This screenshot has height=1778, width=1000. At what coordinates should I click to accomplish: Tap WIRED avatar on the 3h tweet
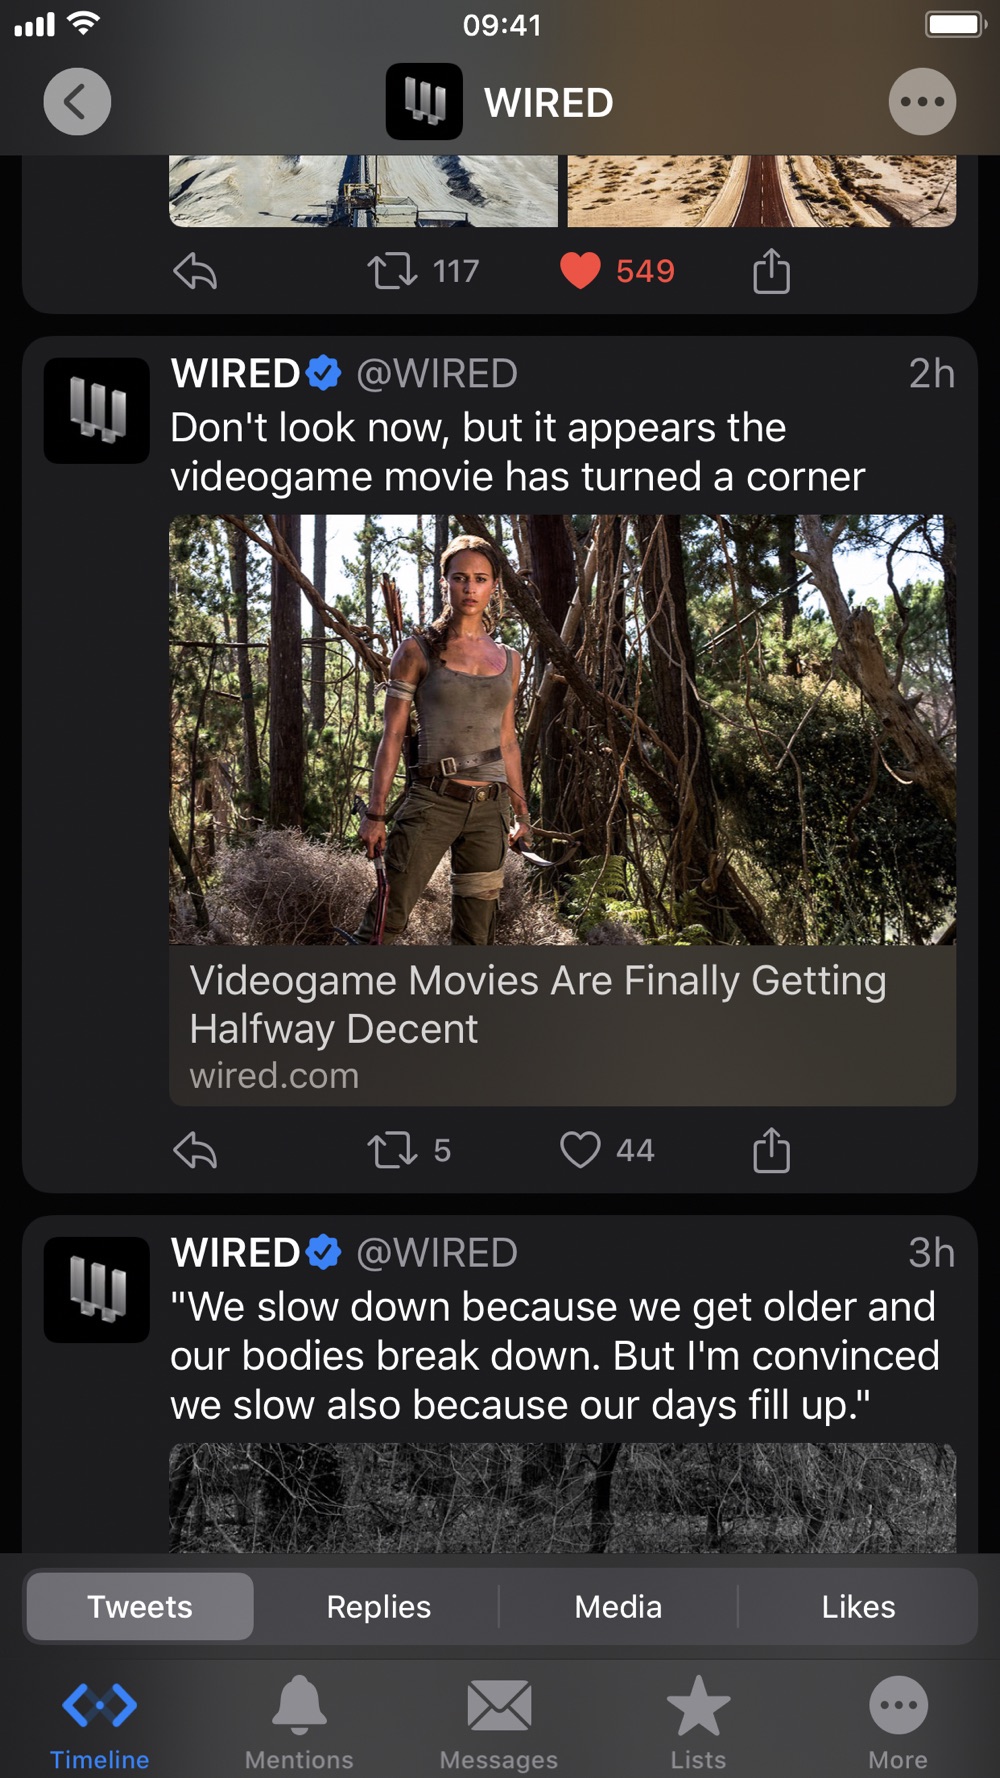tap(97, 1290)
